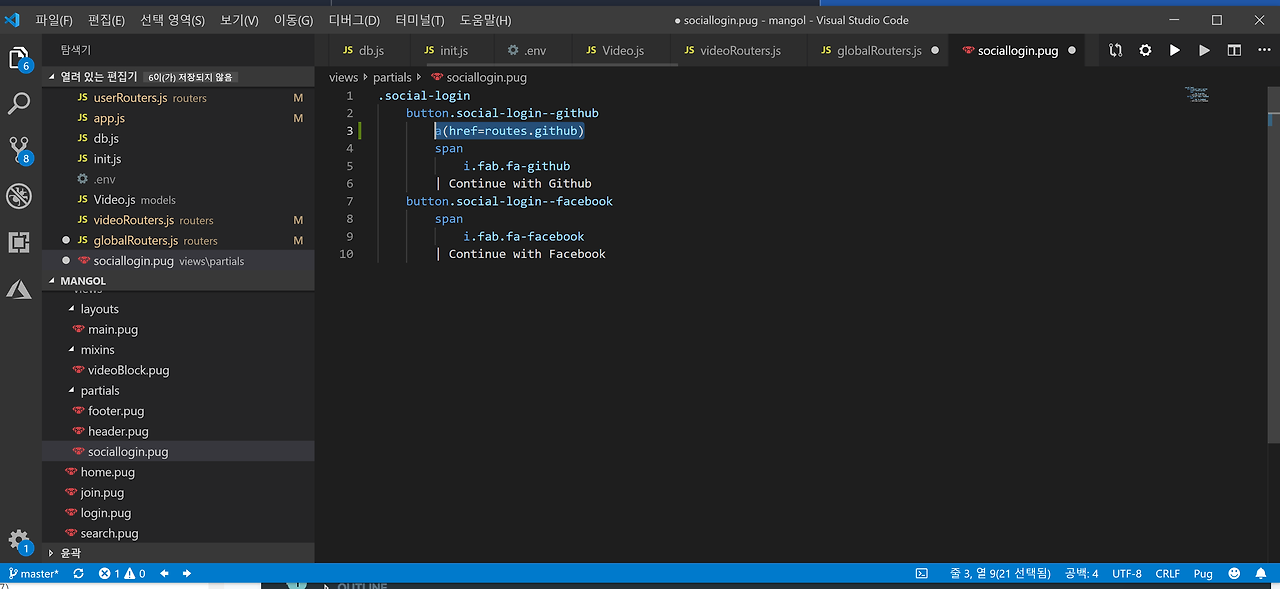Open the 선택 영역(S) menu
This screenshot has width=1280, height=589.
172,20
